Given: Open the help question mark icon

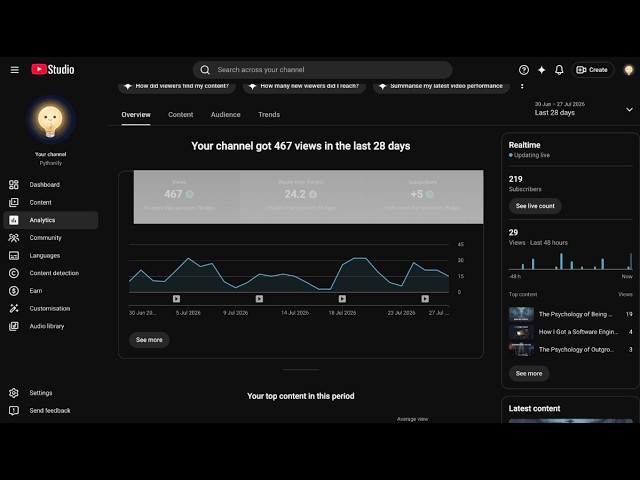Looking at the screenshot, I should [524, 70].
